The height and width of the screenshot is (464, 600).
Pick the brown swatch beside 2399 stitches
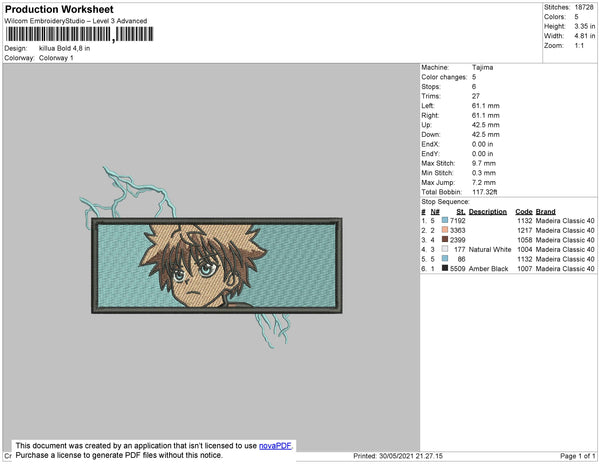[x=445, y=239]
